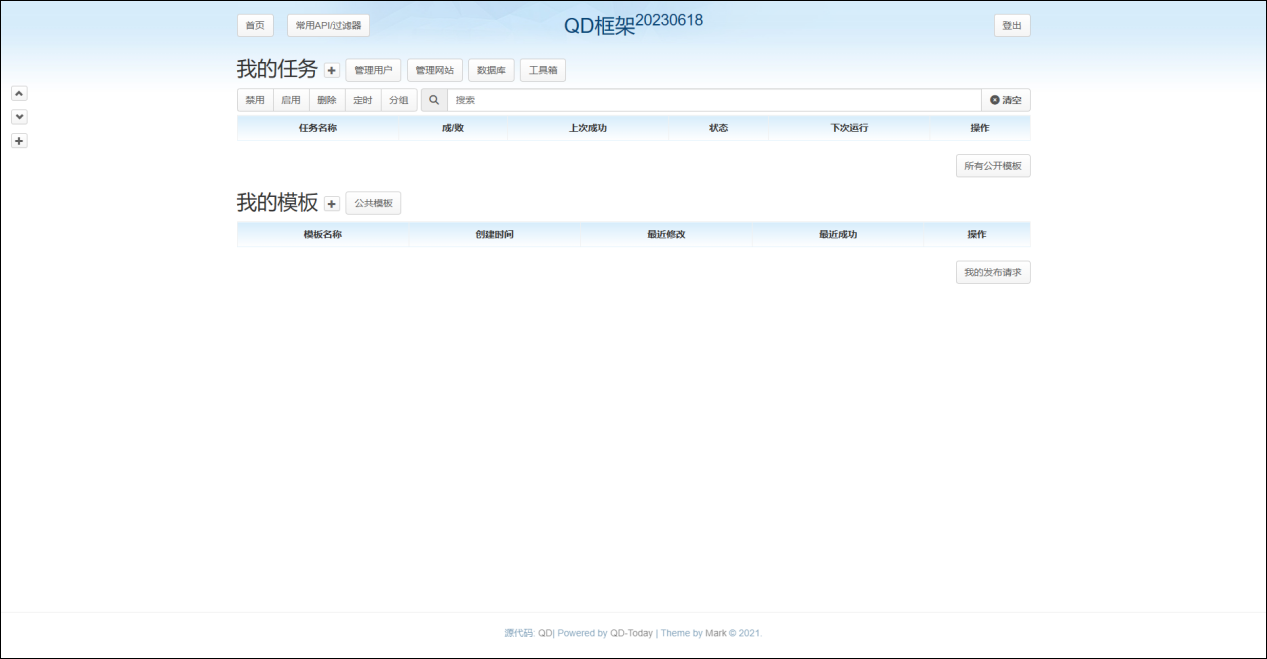Viewport: 1267px width, 659px height.
Task: Open 管理用户 user management
Action: coord(373,71)
